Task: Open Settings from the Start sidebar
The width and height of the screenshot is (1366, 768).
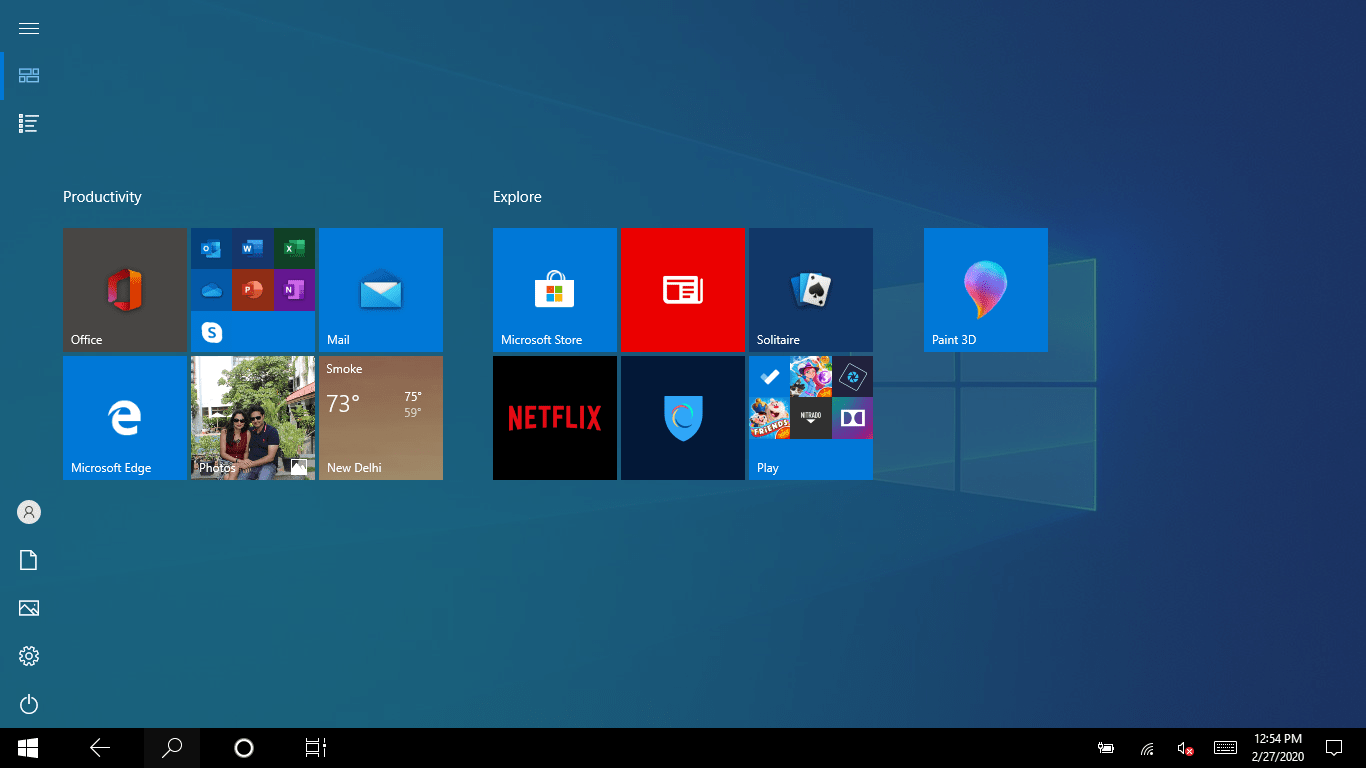Action: [29, 656]
